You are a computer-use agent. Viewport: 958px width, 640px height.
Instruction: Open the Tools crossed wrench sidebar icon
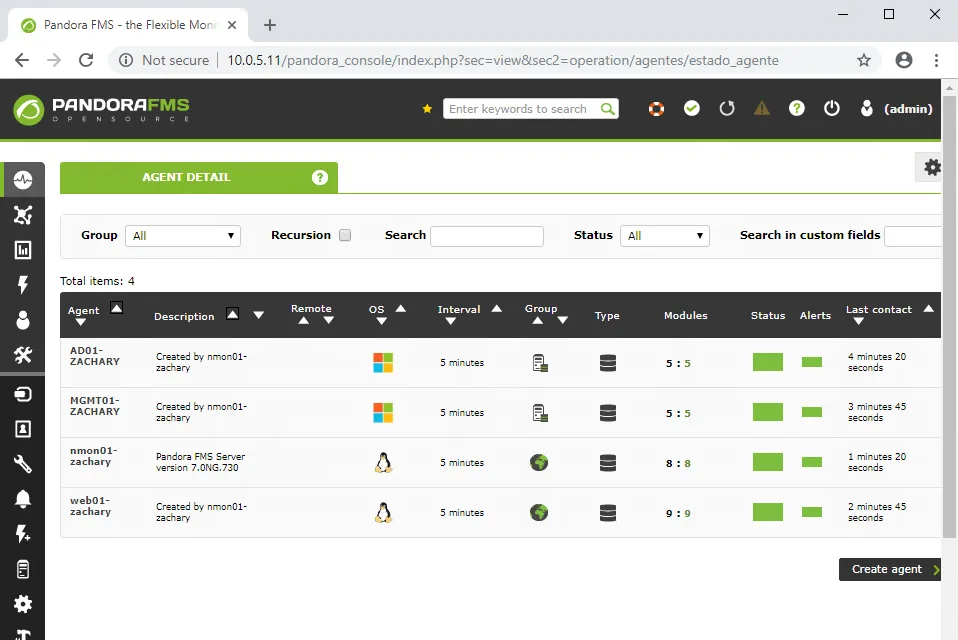tap(23, 355)
